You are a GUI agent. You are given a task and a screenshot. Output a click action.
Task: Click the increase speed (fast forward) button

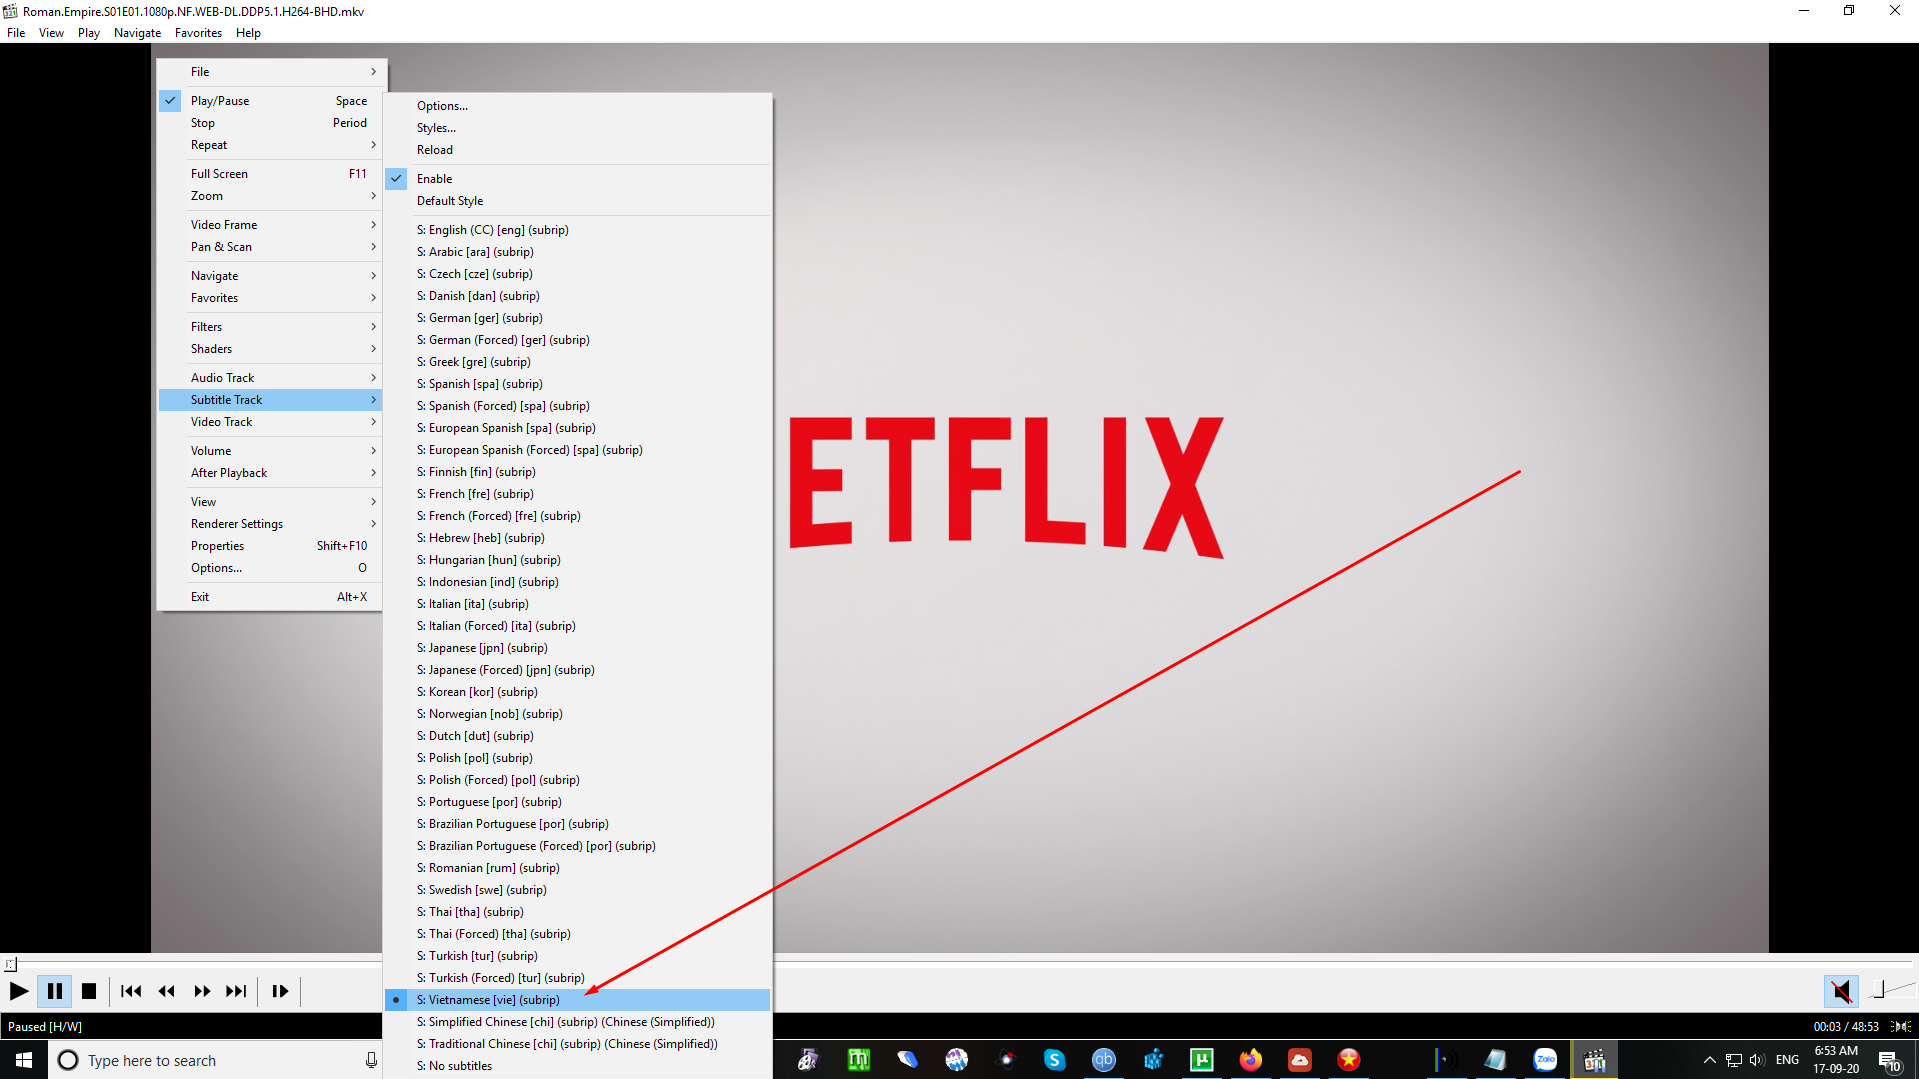[202, 991]
